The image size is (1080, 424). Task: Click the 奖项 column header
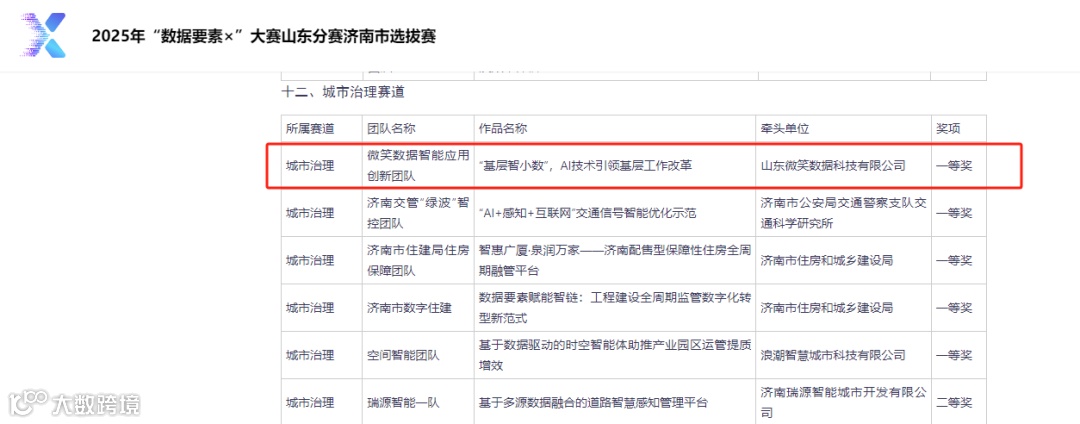(948, 129)
